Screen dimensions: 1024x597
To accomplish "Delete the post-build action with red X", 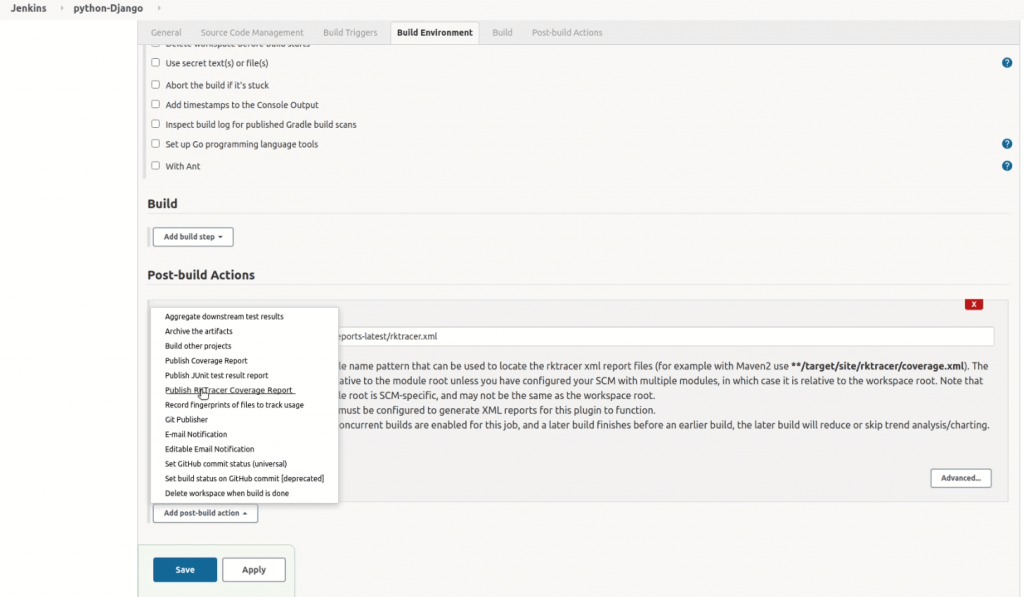I will click(973, 304).
